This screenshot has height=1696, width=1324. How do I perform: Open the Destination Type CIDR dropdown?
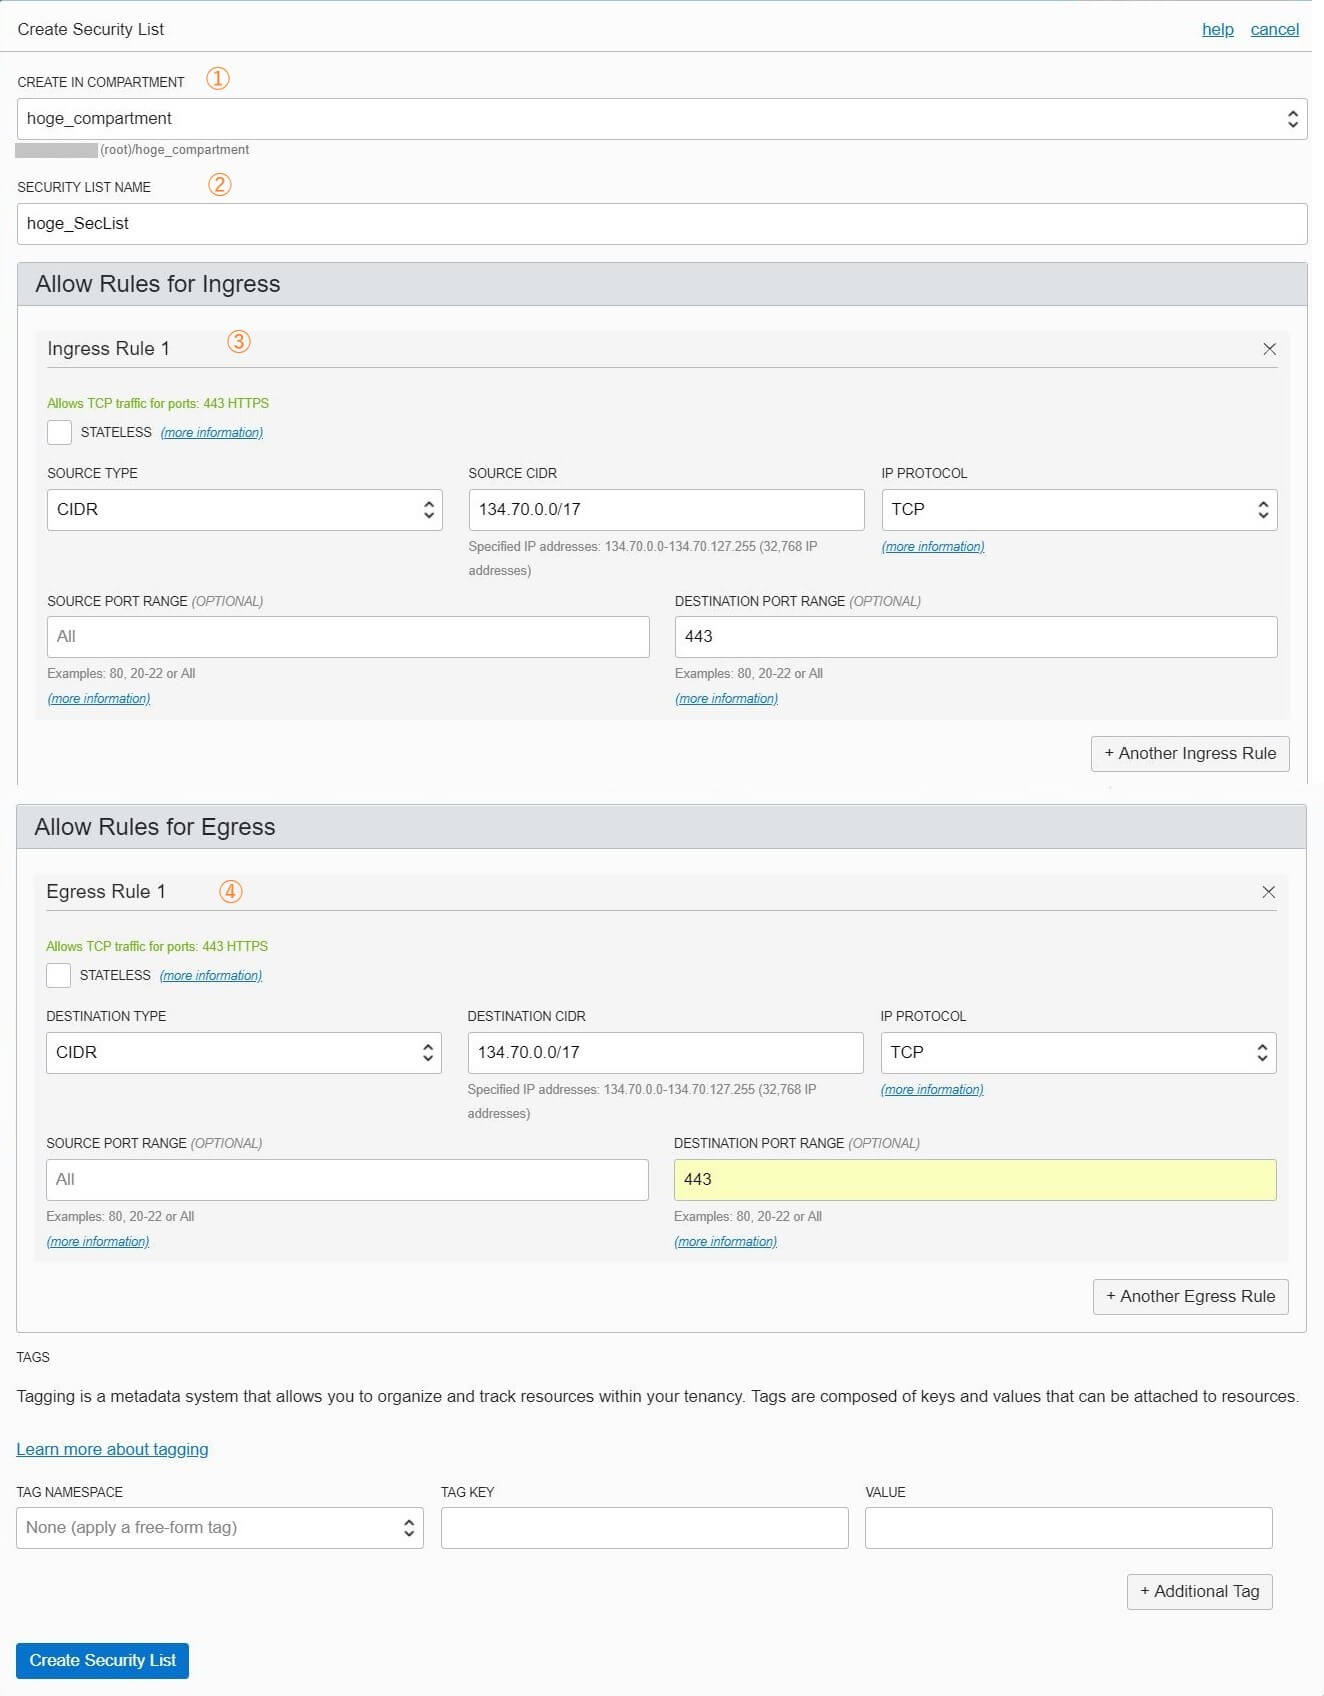pyautogui.click(x=243, y=1053)
